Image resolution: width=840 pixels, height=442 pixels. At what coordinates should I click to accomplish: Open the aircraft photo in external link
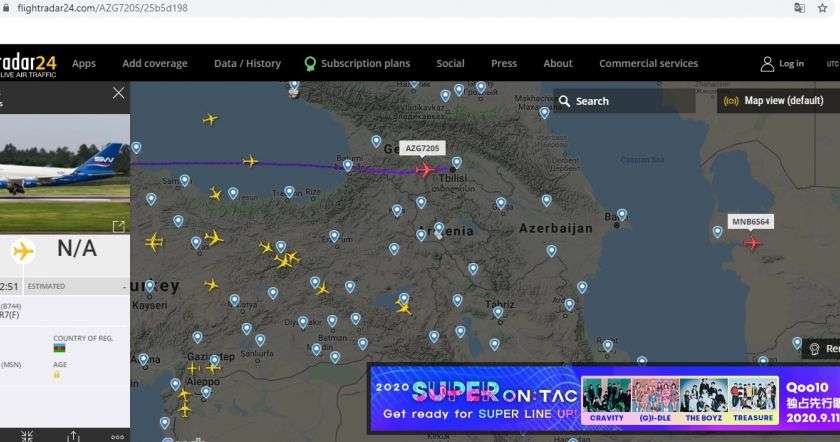point(118,226)
